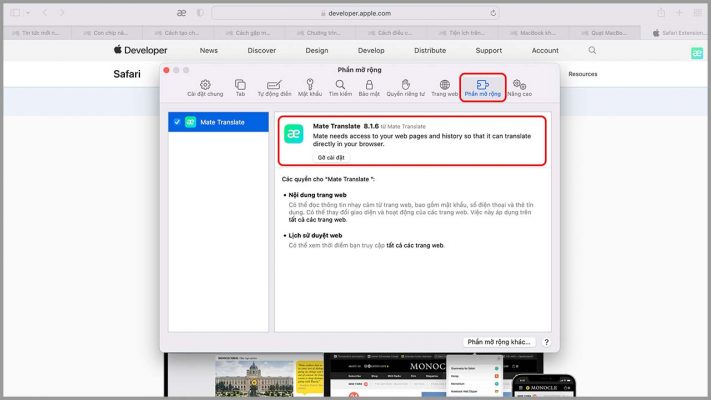711x400 pixels.
Task: Select Trang web websites pane
Action: point(444,88)
